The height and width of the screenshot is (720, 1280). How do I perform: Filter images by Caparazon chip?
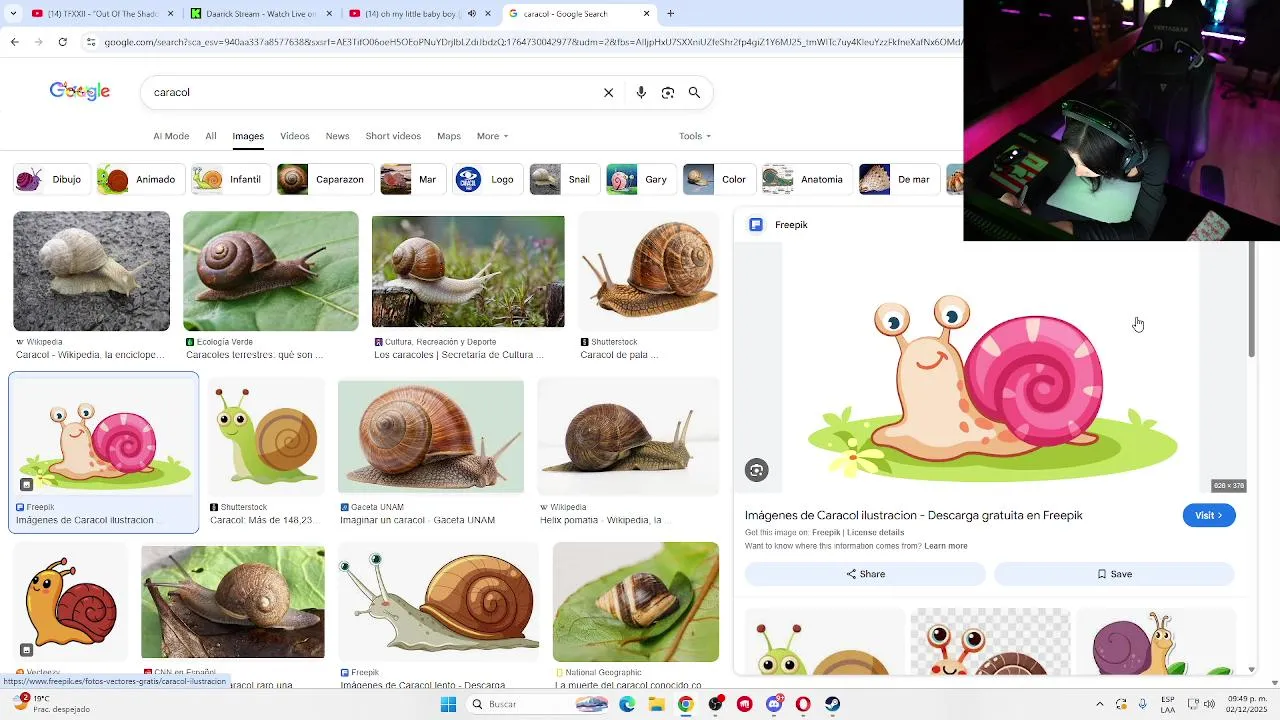pyautogui.click(x=325, y=180)
